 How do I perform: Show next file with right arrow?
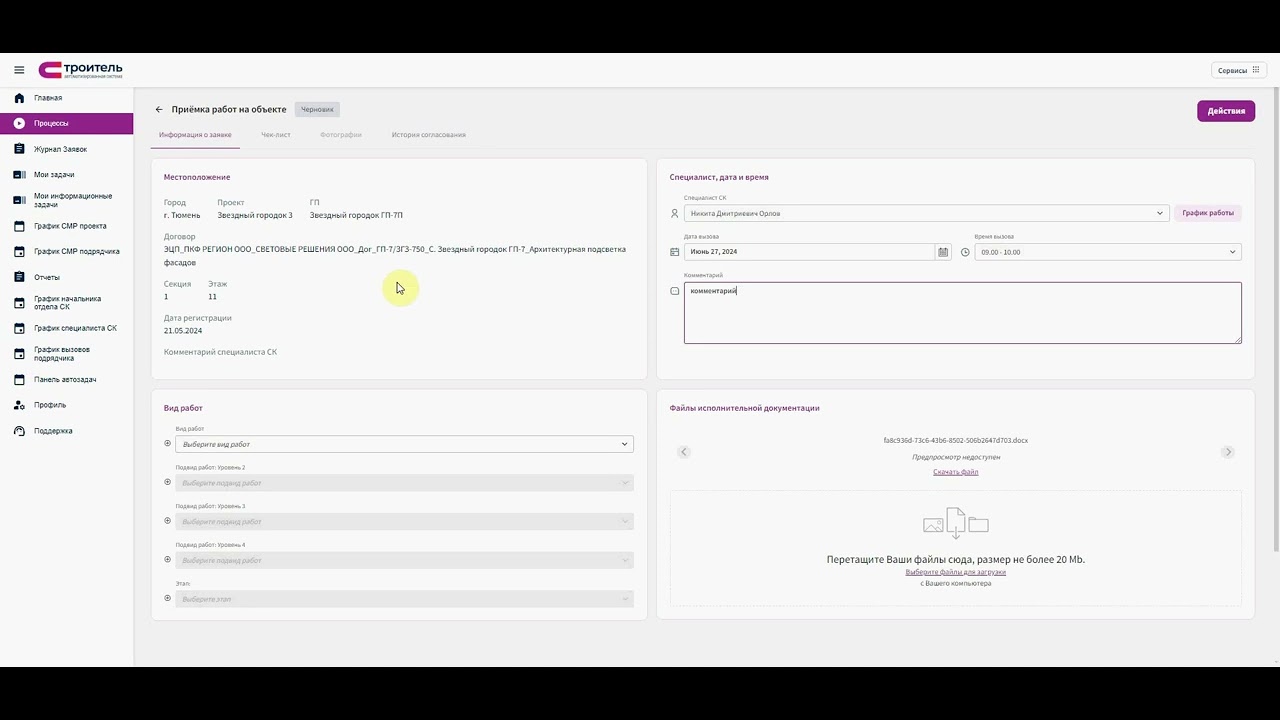[1228, 452]
